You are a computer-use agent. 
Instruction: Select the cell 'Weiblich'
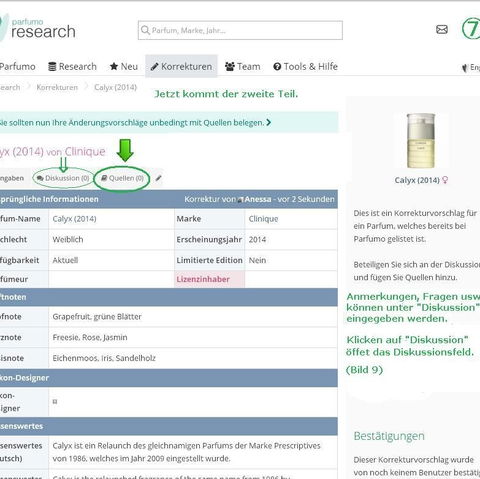point(68,240)
